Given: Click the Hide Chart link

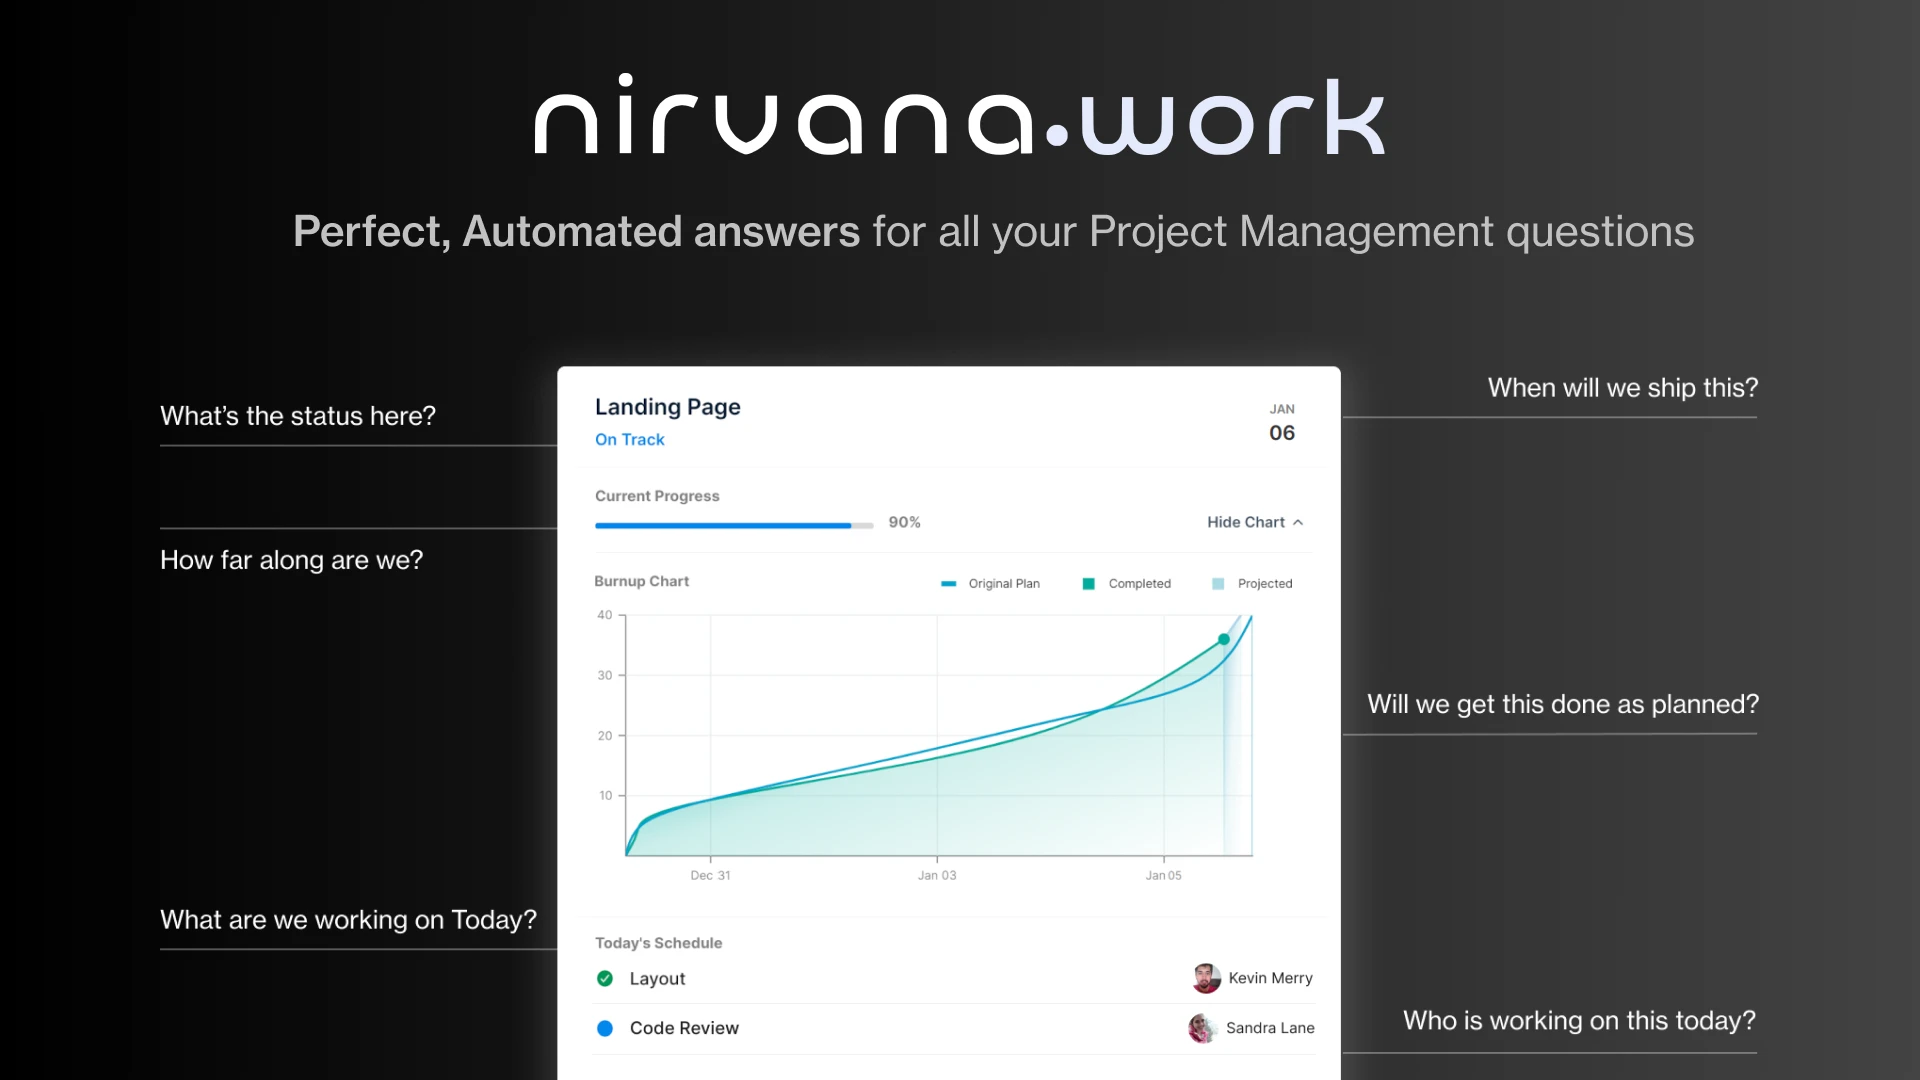Looking at the screenshot, I should pyautogui.click(x=1254, y=522).
